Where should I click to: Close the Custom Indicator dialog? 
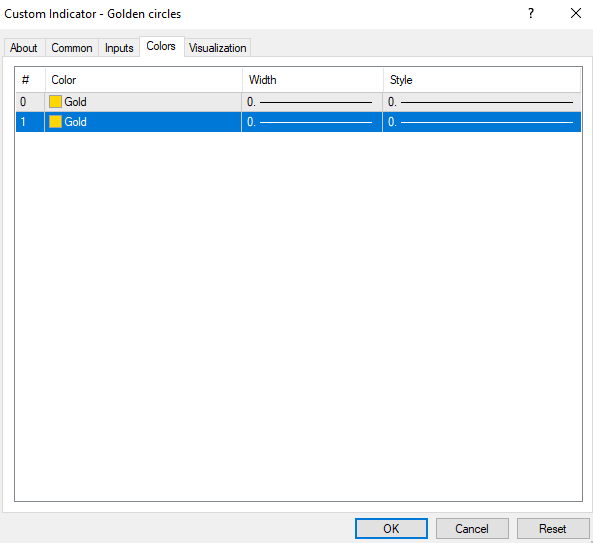576,14
